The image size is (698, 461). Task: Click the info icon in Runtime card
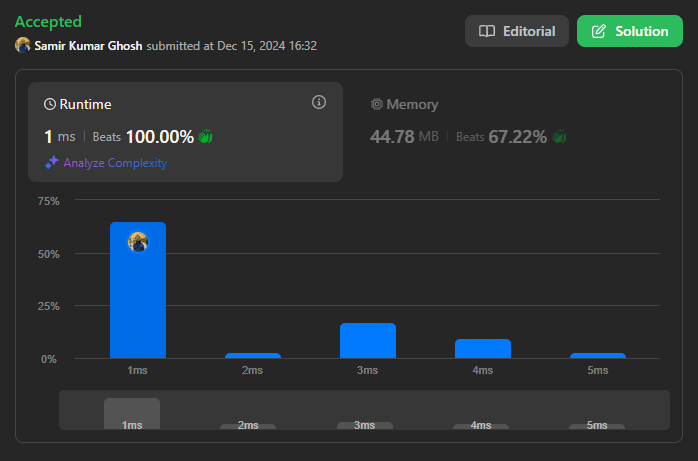tap(319, 102)
